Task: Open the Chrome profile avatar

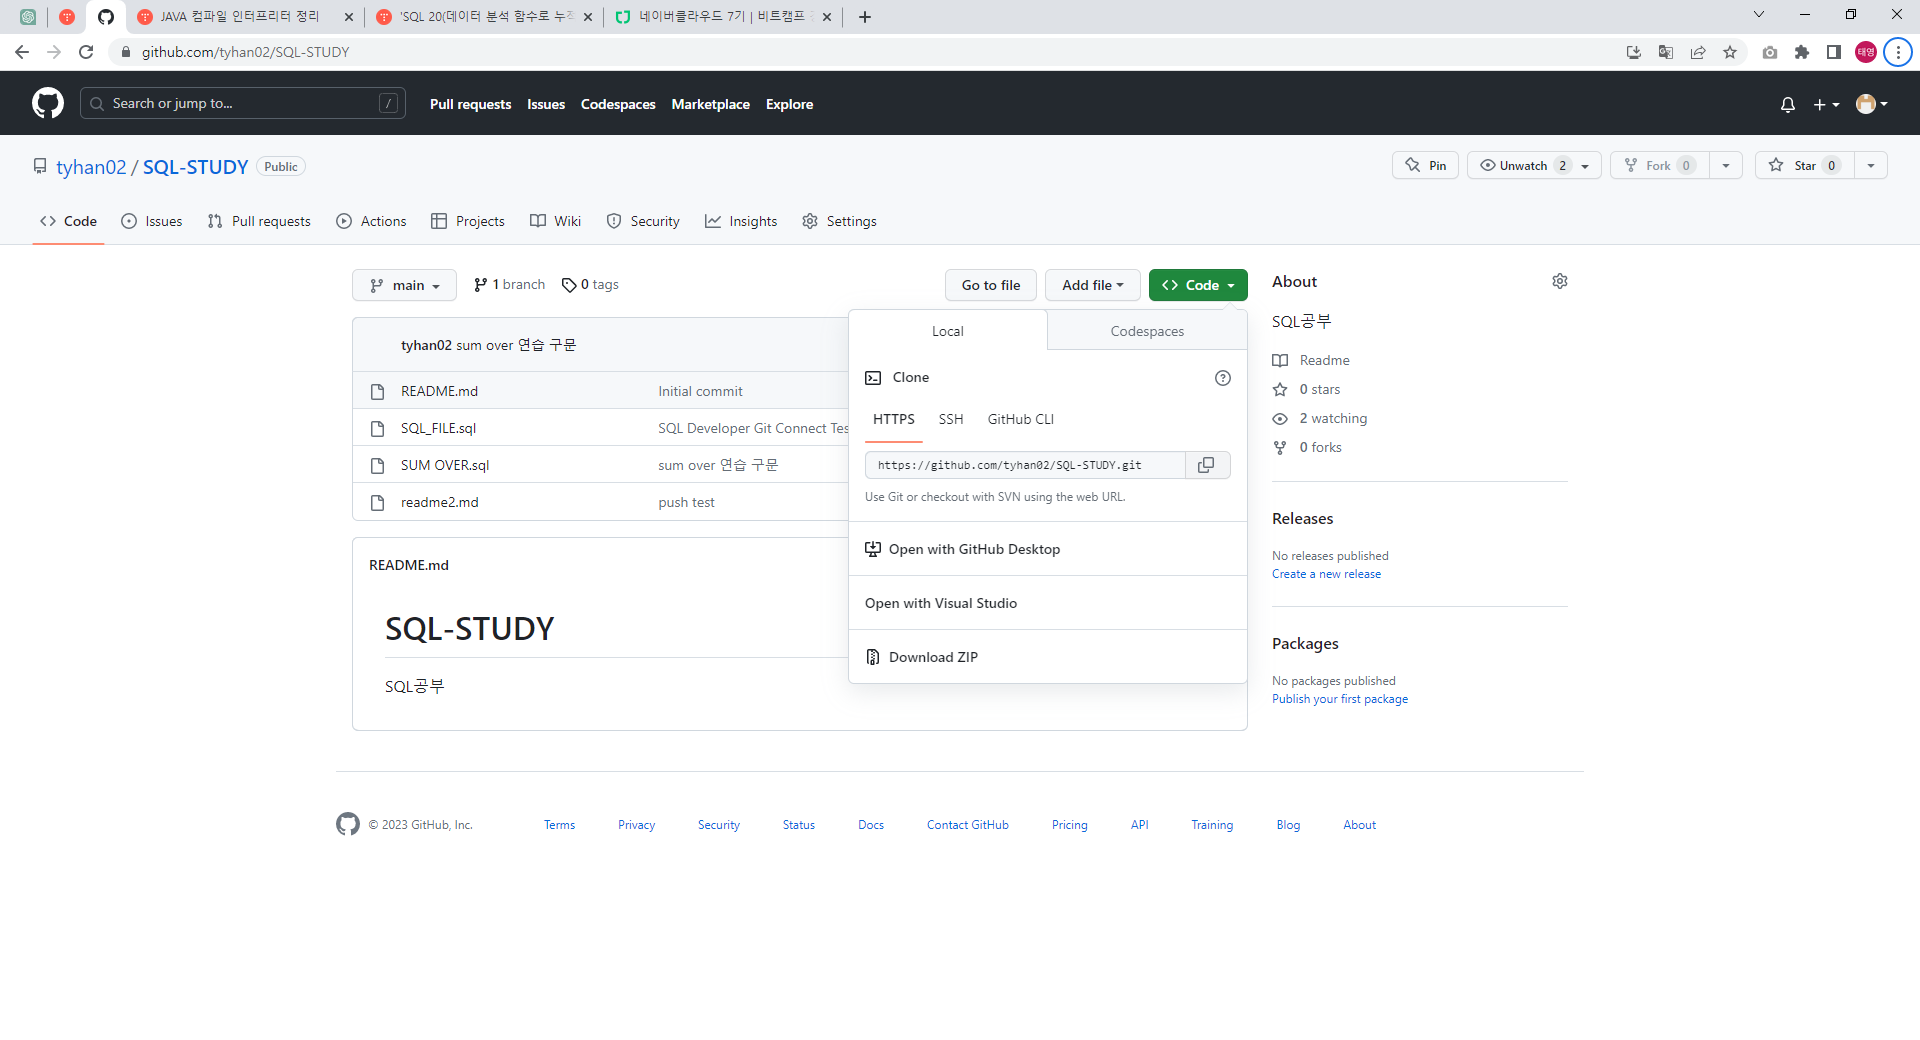Action: (x=1866, y=52)
